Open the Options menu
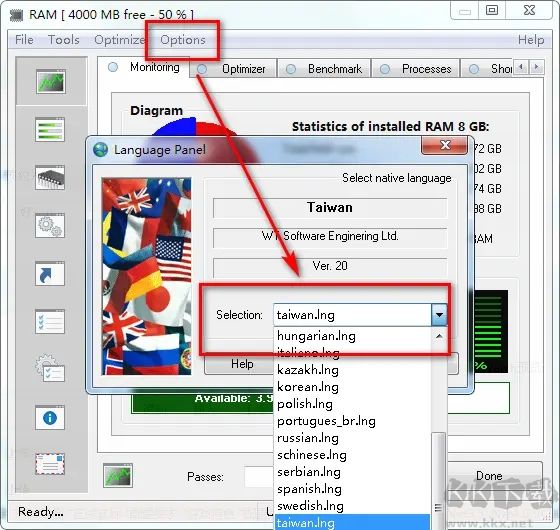 [182, 40]
